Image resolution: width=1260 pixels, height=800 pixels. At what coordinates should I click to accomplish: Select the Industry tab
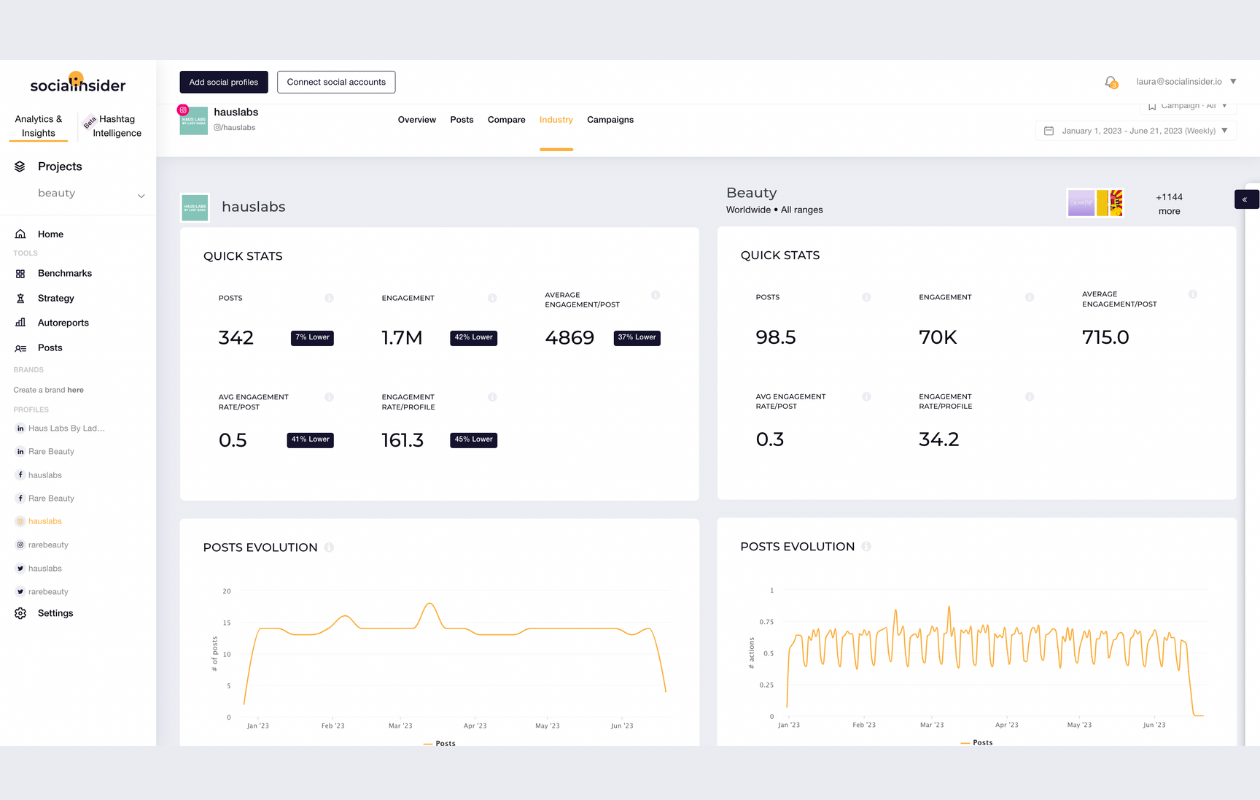[556, 120]
